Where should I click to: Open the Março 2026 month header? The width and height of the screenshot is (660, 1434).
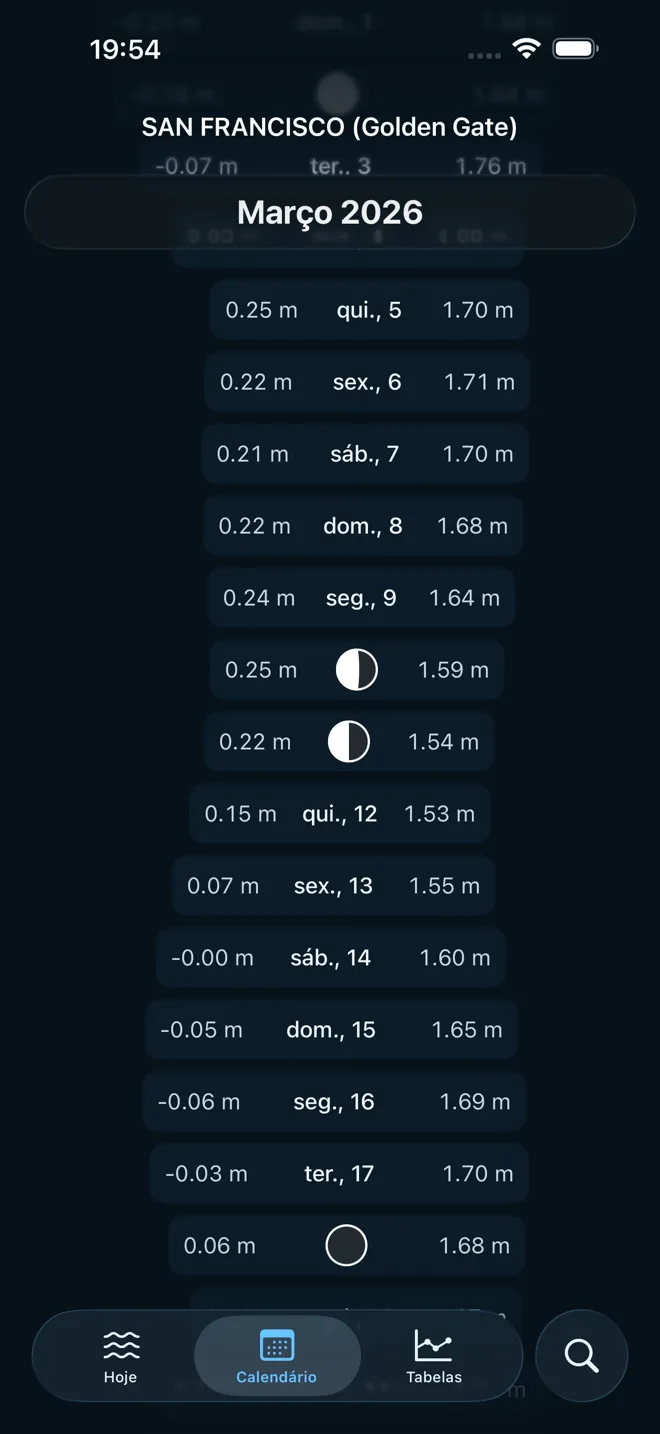click(330, 211)
